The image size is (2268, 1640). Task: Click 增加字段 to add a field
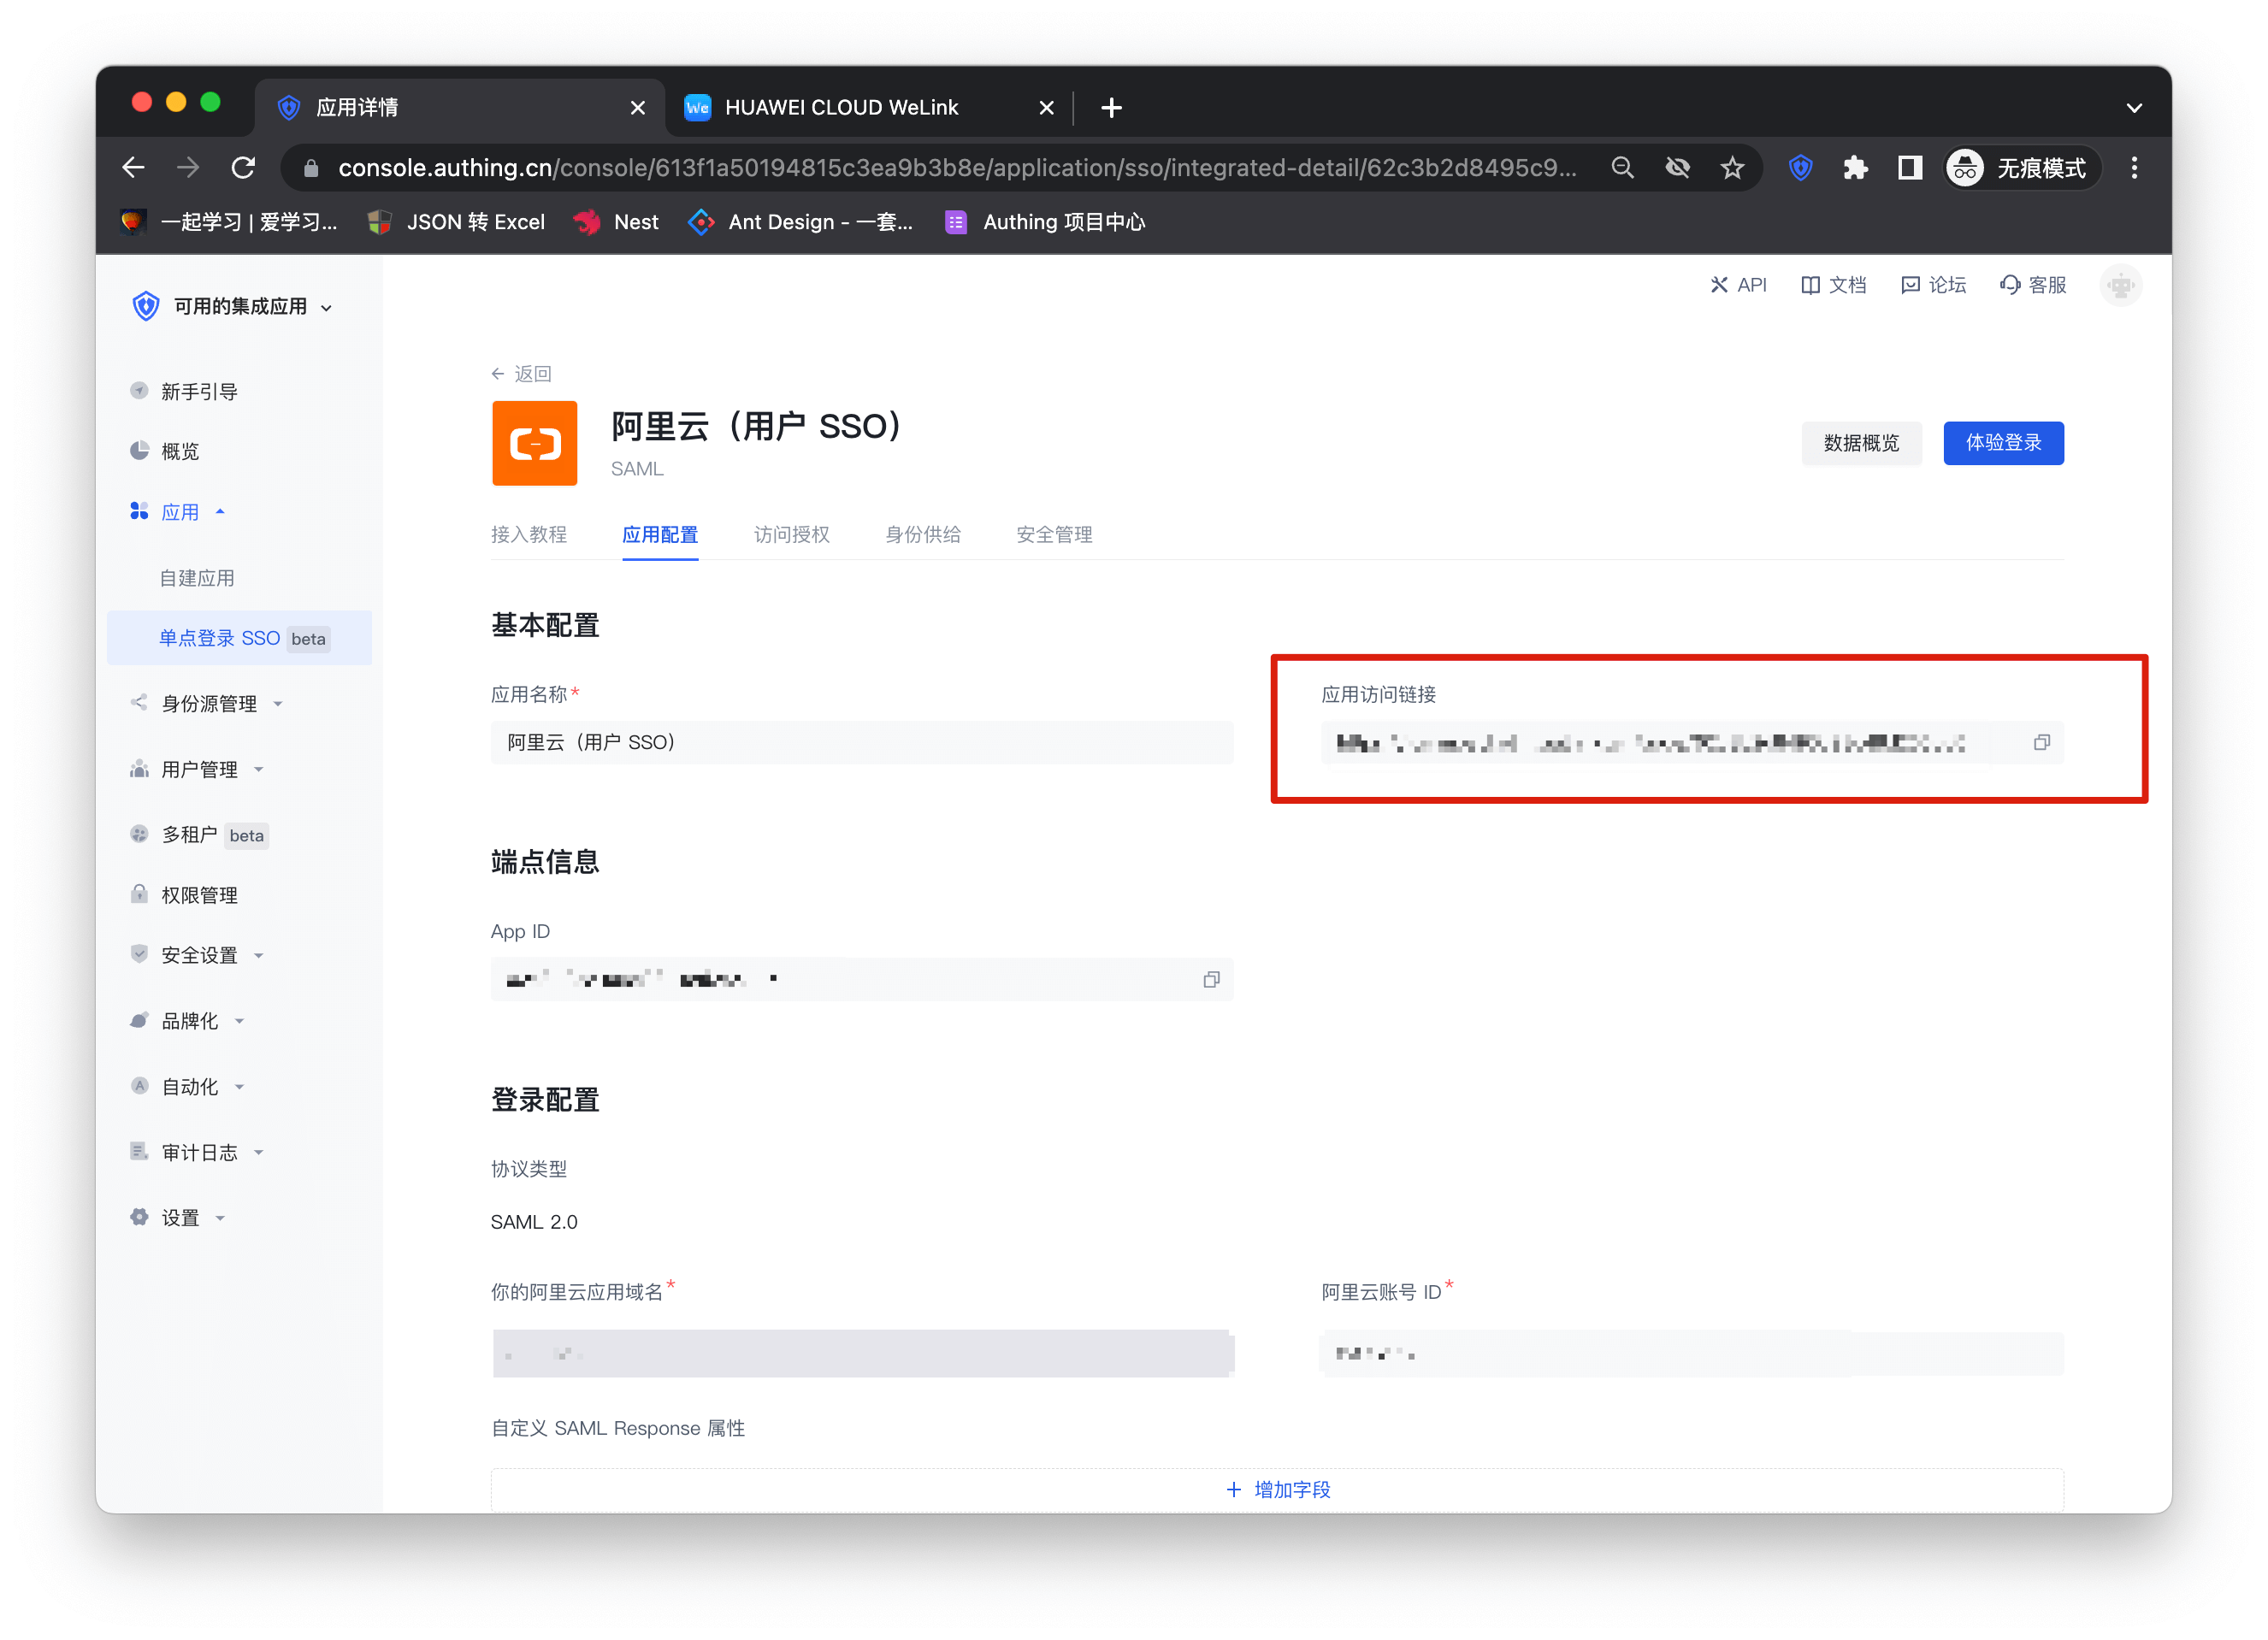pyautogui.click(x=1277, y=1489)
